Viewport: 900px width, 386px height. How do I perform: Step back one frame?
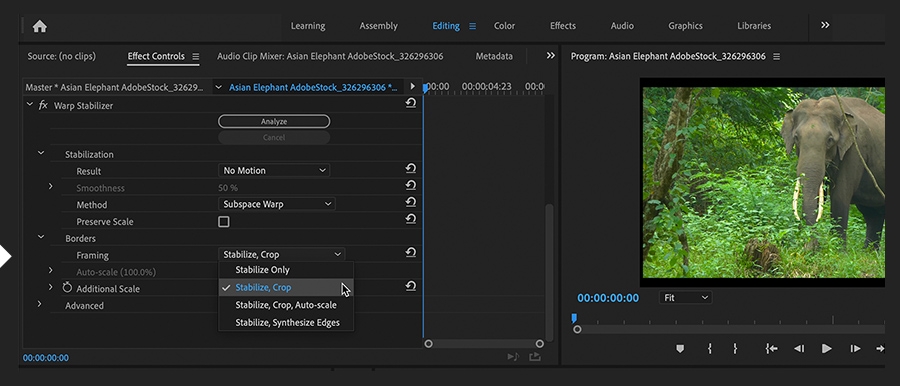point(798,348)
